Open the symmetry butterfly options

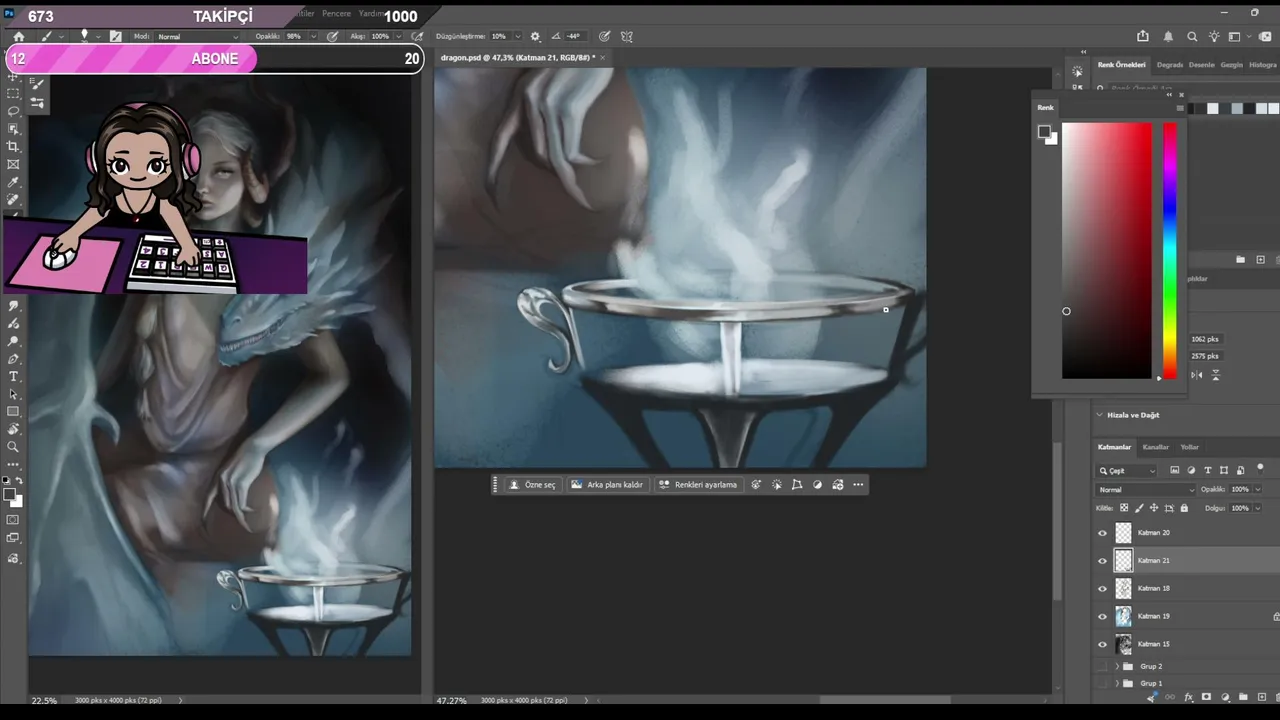(627, 37)
